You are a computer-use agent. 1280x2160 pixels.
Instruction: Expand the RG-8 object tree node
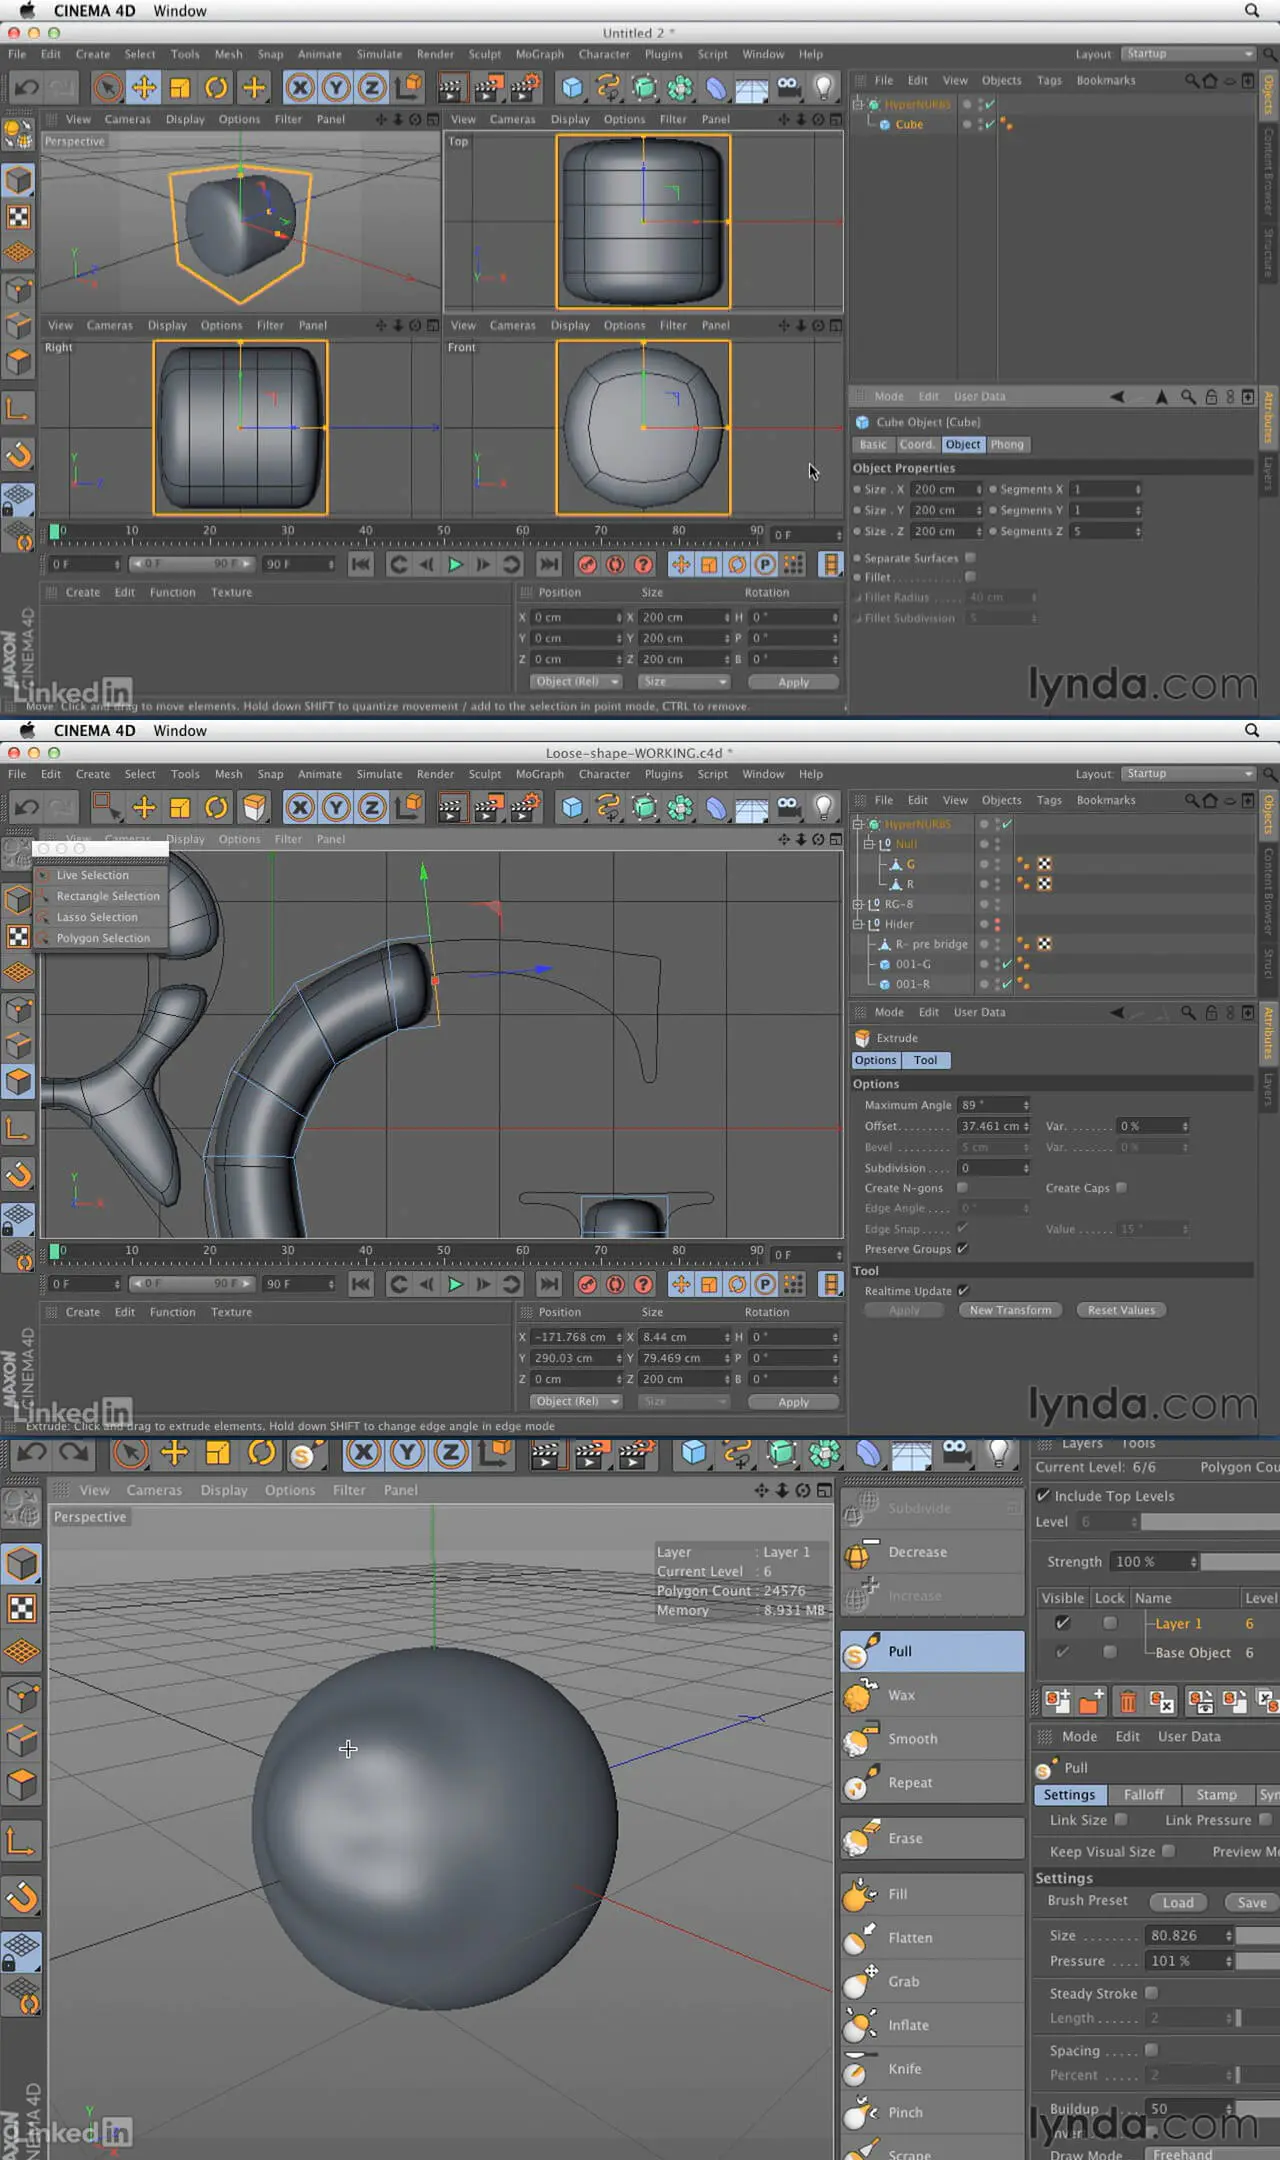pyautogui.click(x=857, y=904)
